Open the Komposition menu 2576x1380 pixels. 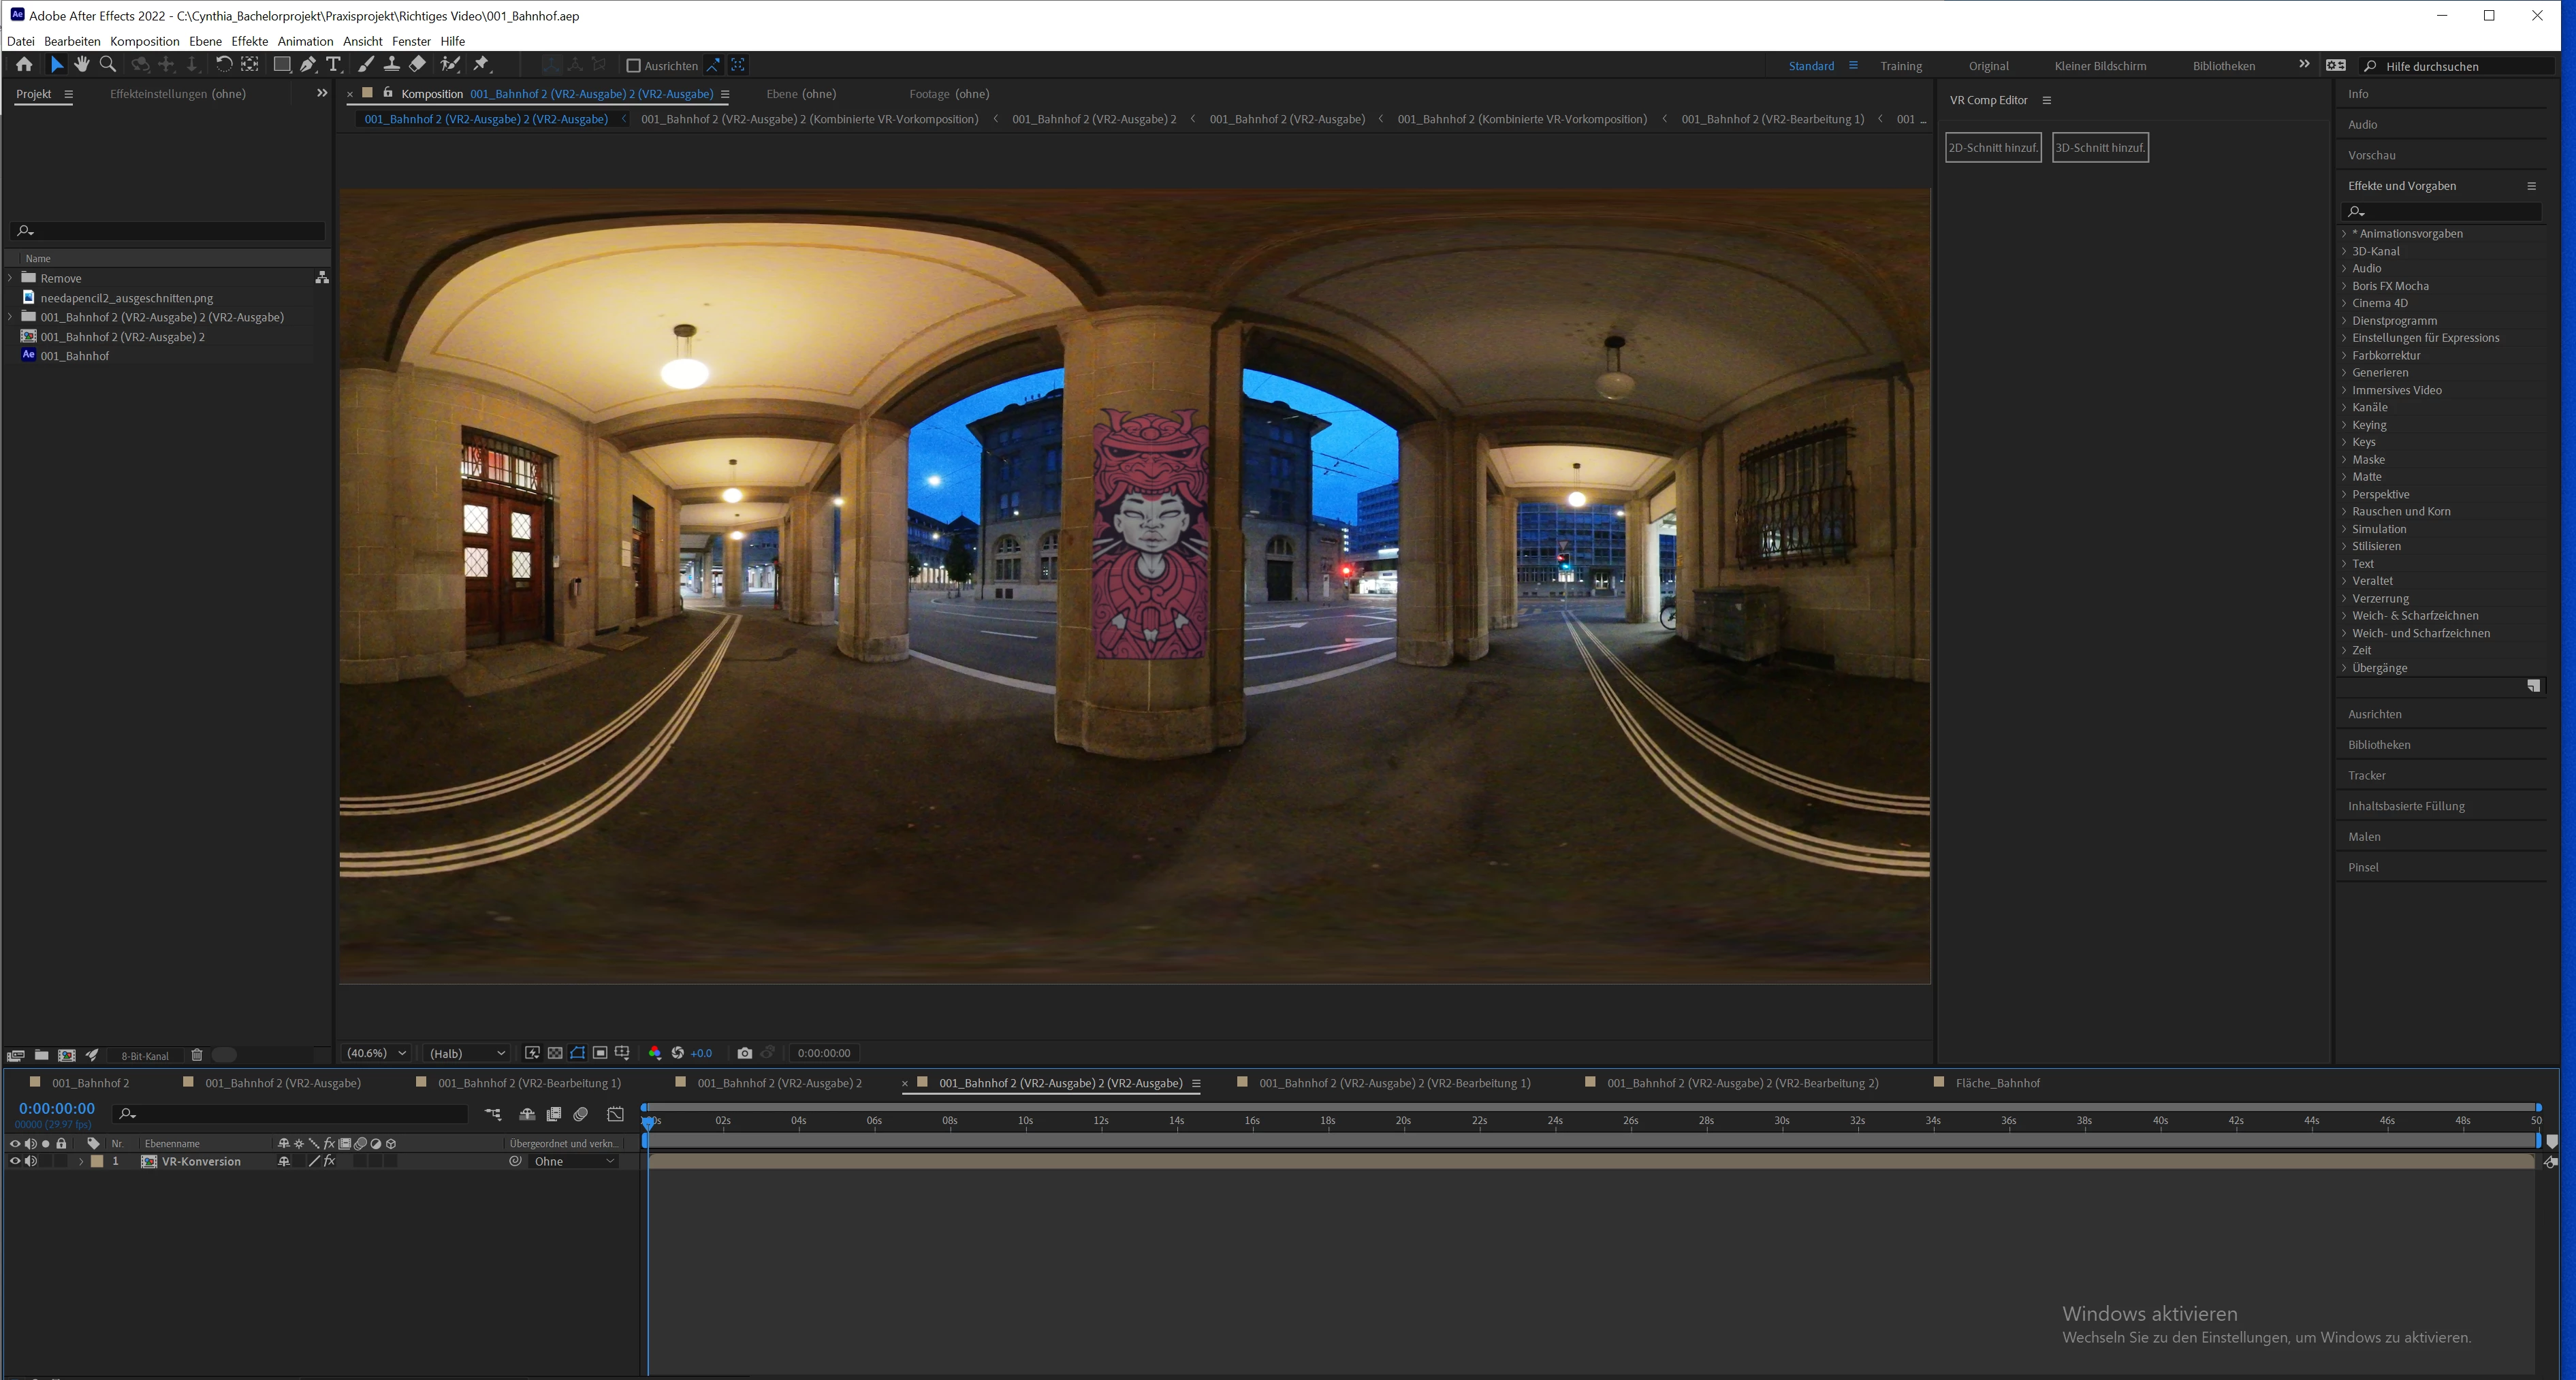pyautogui.click(x=144, y=41)
